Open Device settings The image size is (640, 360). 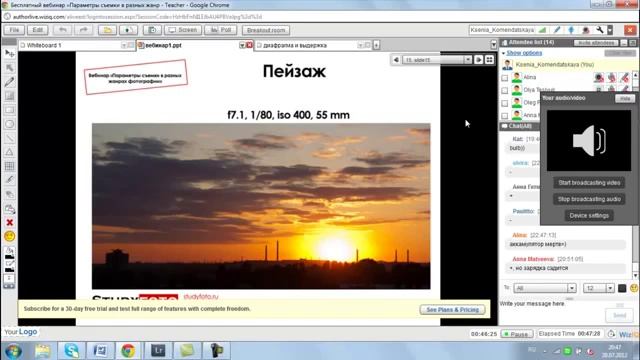(589, 216)
